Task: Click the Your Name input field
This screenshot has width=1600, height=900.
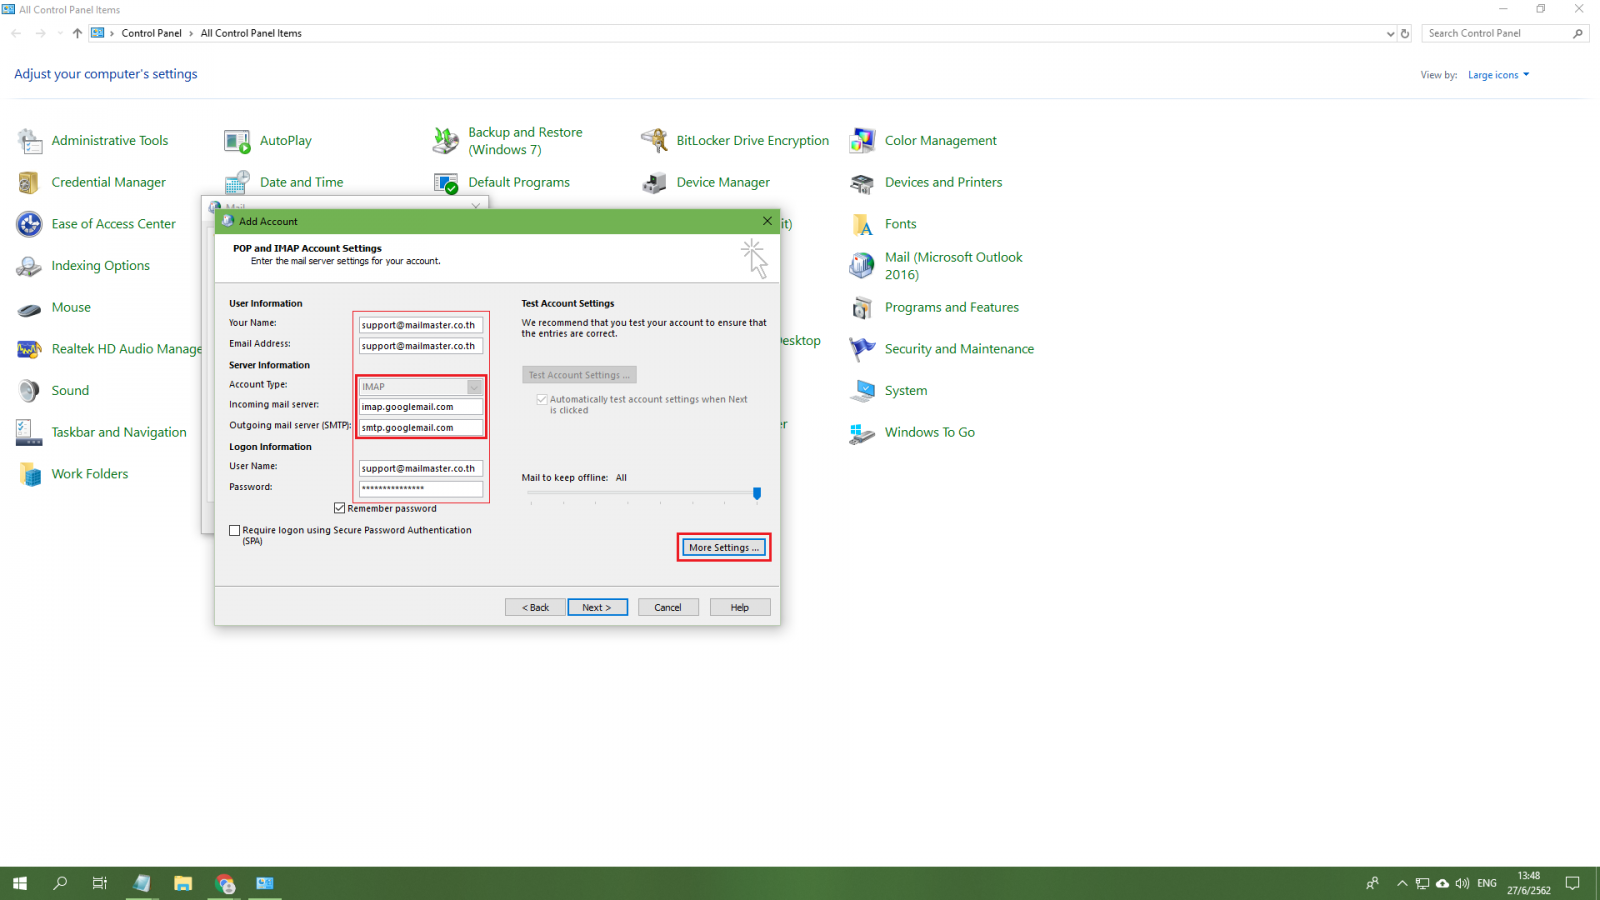Action: 421,325
